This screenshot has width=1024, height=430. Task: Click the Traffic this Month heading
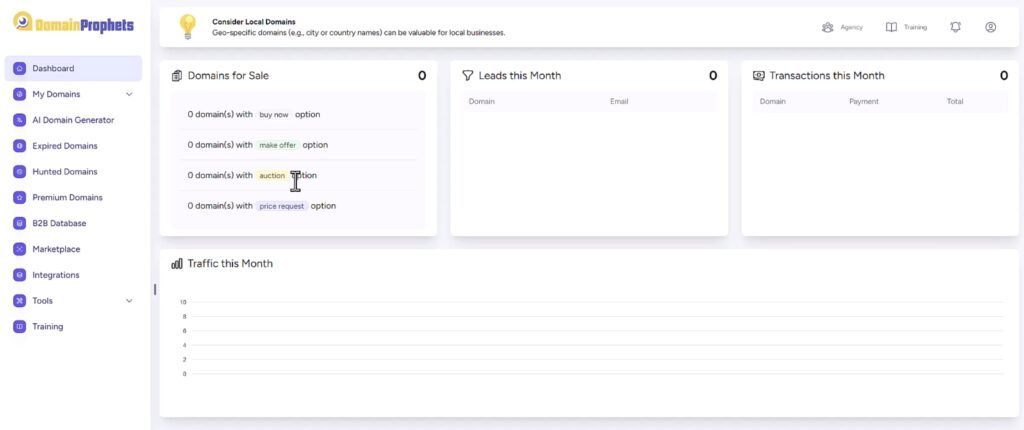pyautogui.click(x=230, y=264)
